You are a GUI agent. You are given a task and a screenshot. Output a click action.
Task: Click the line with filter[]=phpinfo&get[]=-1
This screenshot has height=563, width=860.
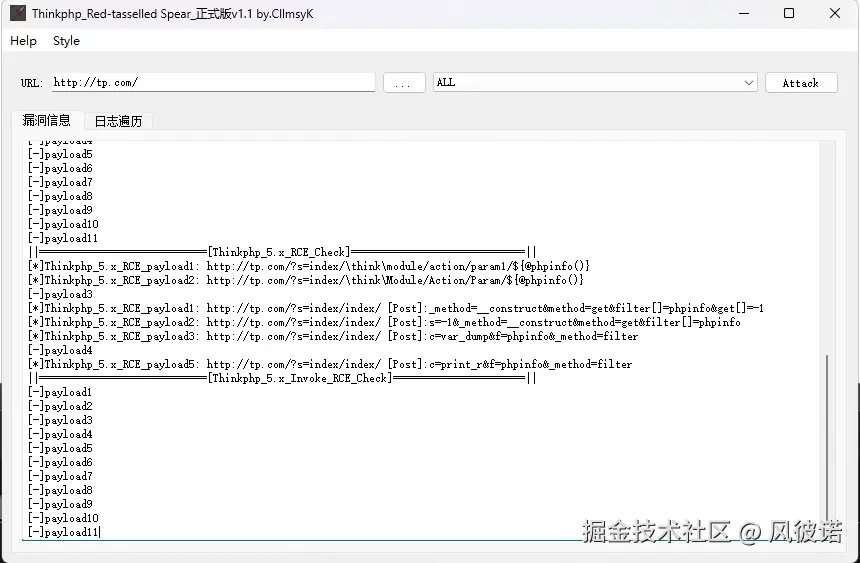click(x=395, y=308)
